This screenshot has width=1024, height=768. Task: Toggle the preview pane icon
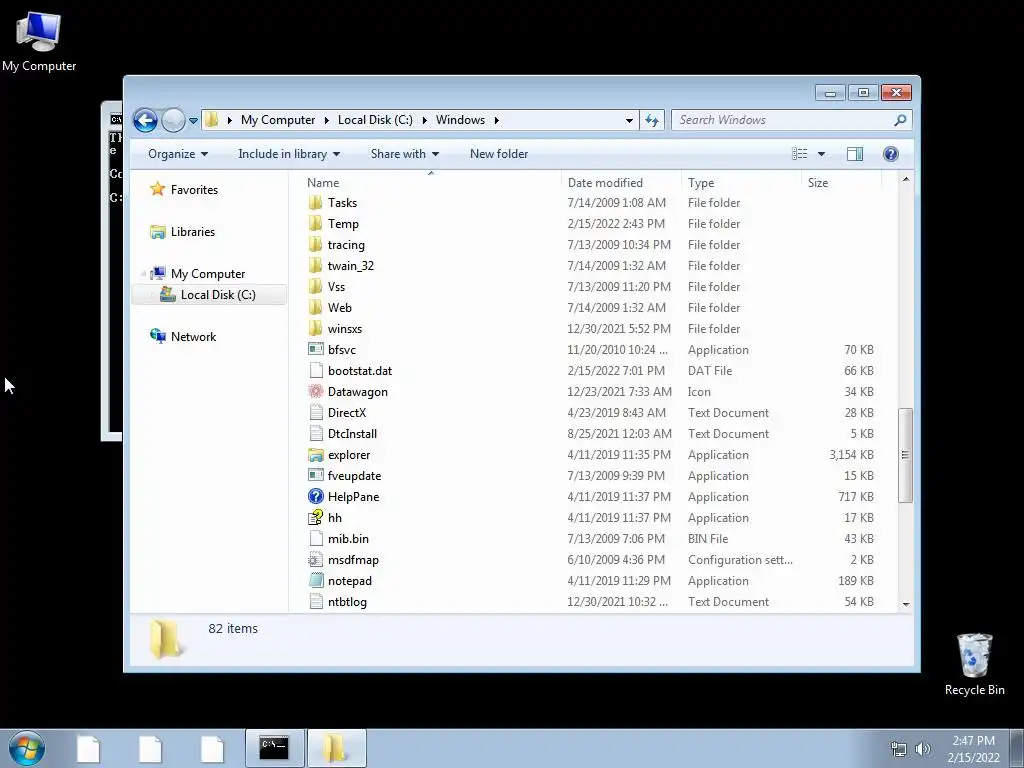point(855,154)
